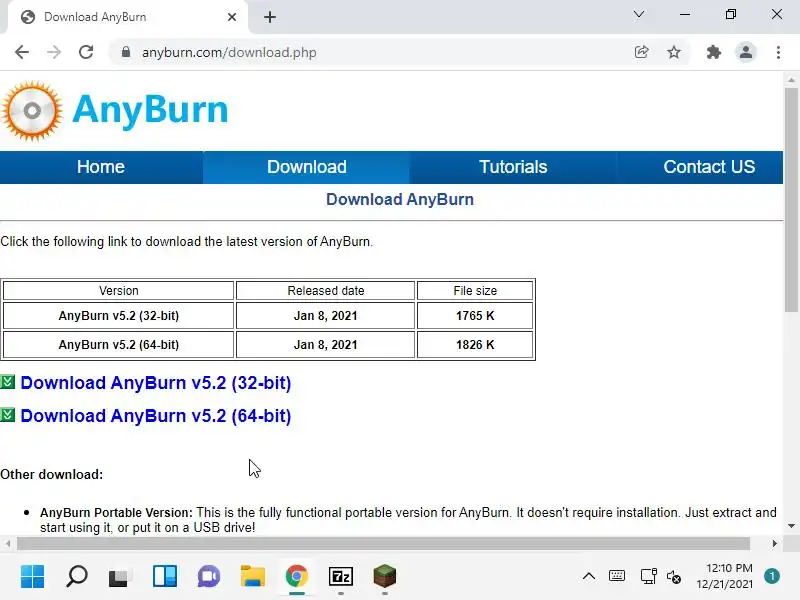The height and width of the screenshot is (600, 800).
Task: Open the Chrome profile avatar
Action: tap(745, 52)
